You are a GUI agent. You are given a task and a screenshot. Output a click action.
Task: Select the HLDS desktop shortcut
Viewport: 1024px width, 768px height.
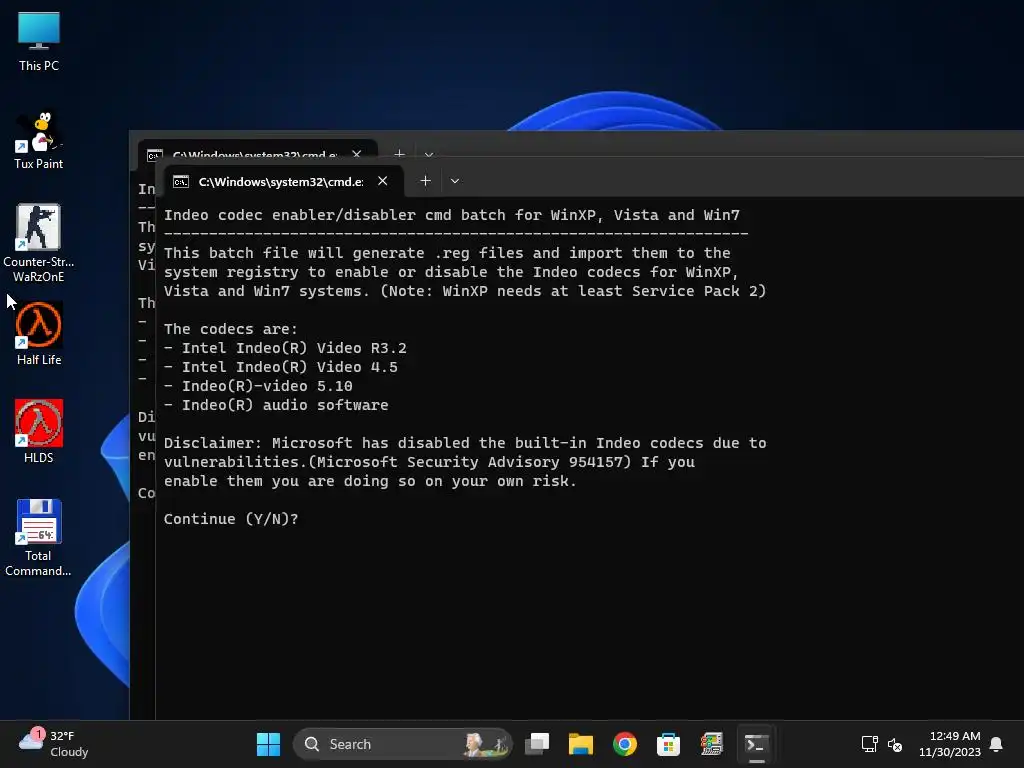(x=39, y=432)
